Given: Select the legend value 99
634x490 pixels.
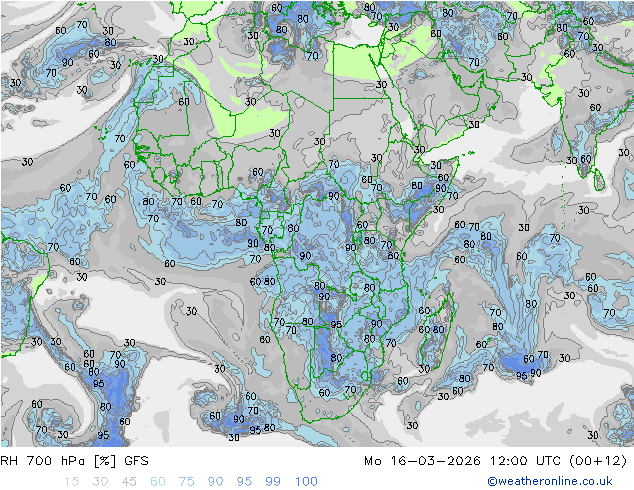Looking at the screenshot, I should pos(273,481).
